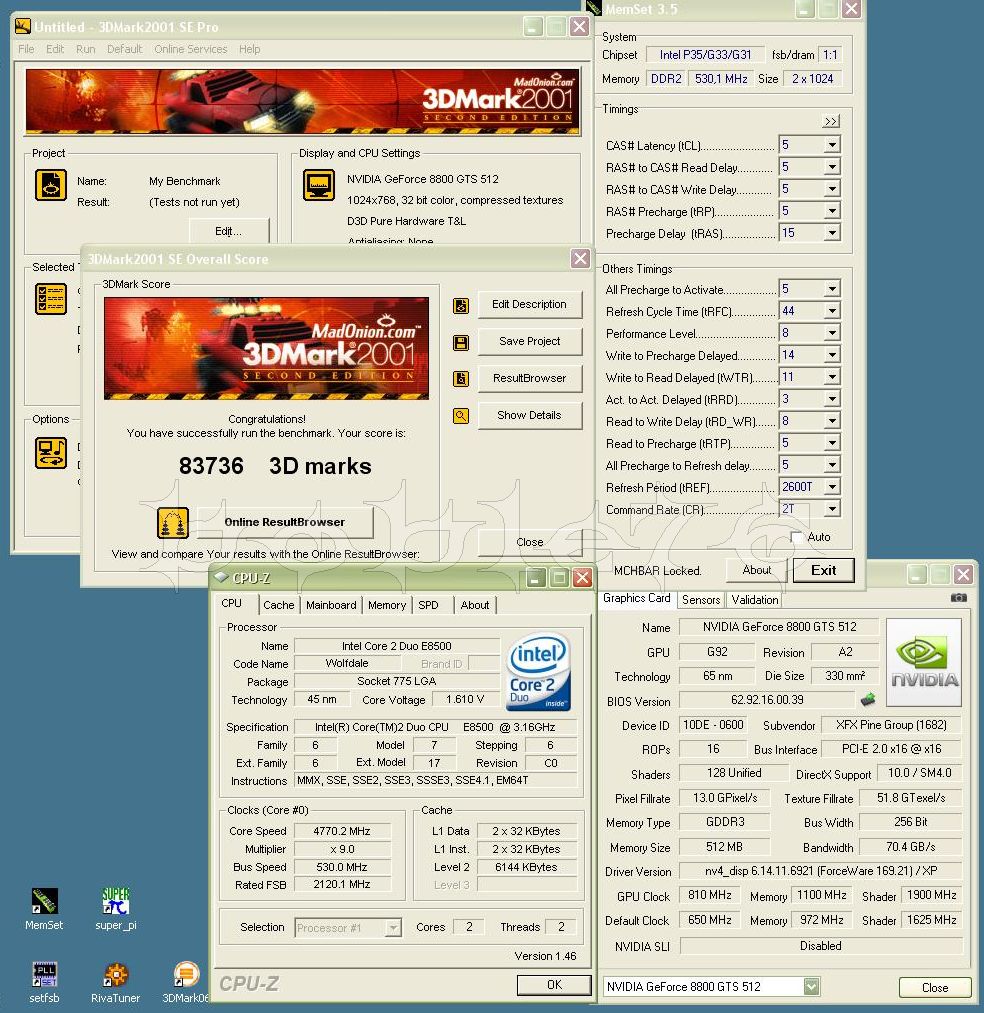Switch to the SPD tab in CPU-Z

(428, 605)
